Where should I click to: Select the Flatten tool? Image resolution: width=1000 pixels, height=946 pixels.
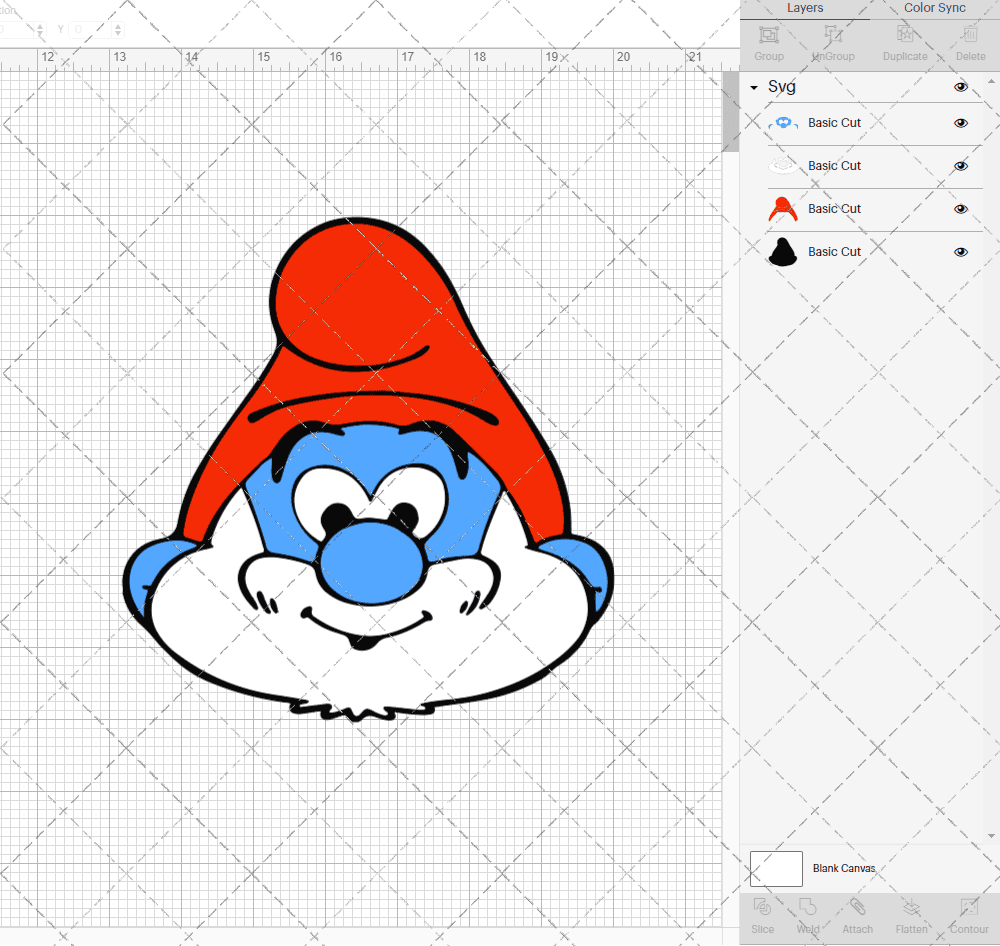point(911,907)
